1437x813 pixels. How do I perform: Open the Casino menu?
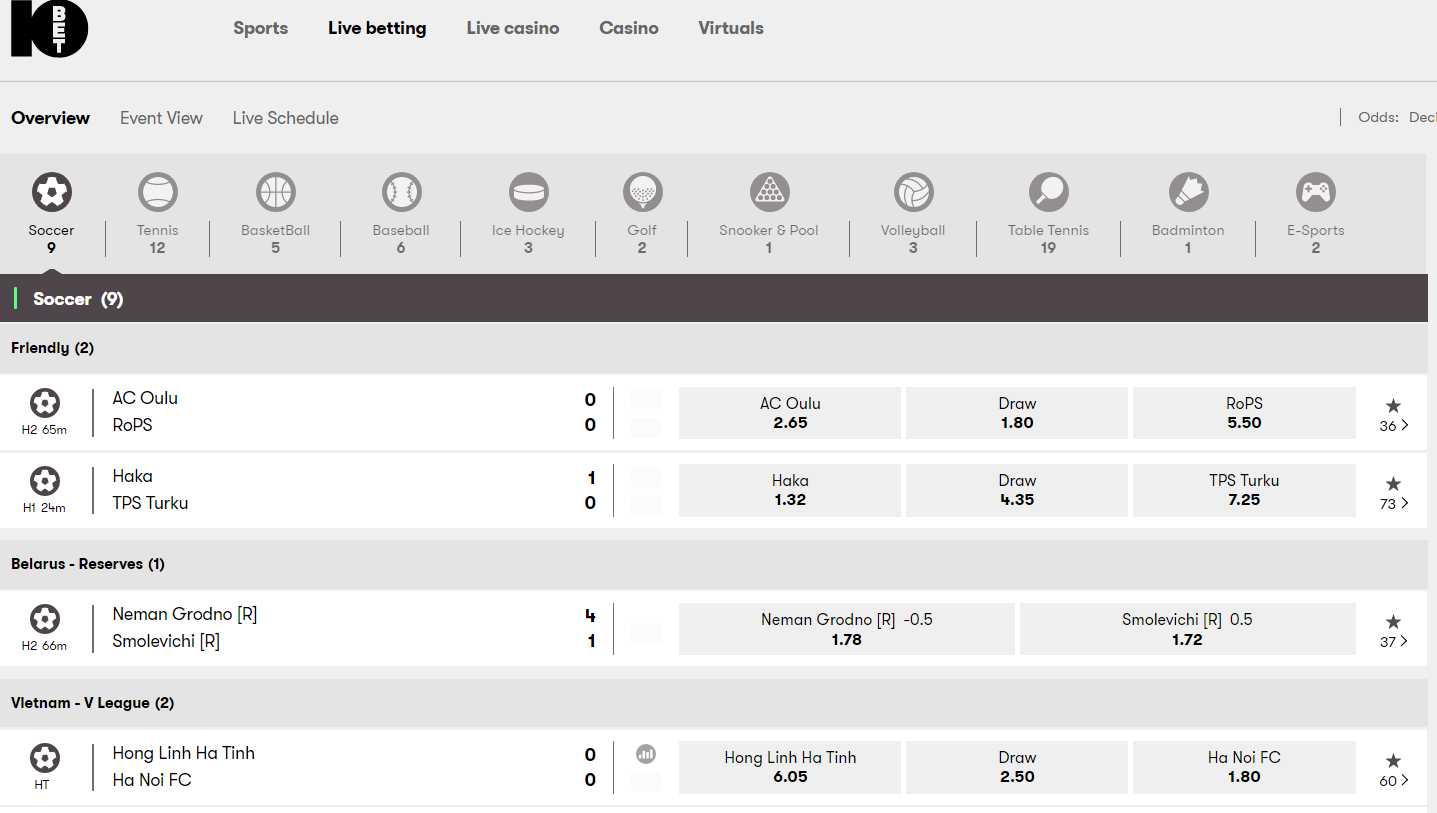pyautogui.click(x=629, y=28)
